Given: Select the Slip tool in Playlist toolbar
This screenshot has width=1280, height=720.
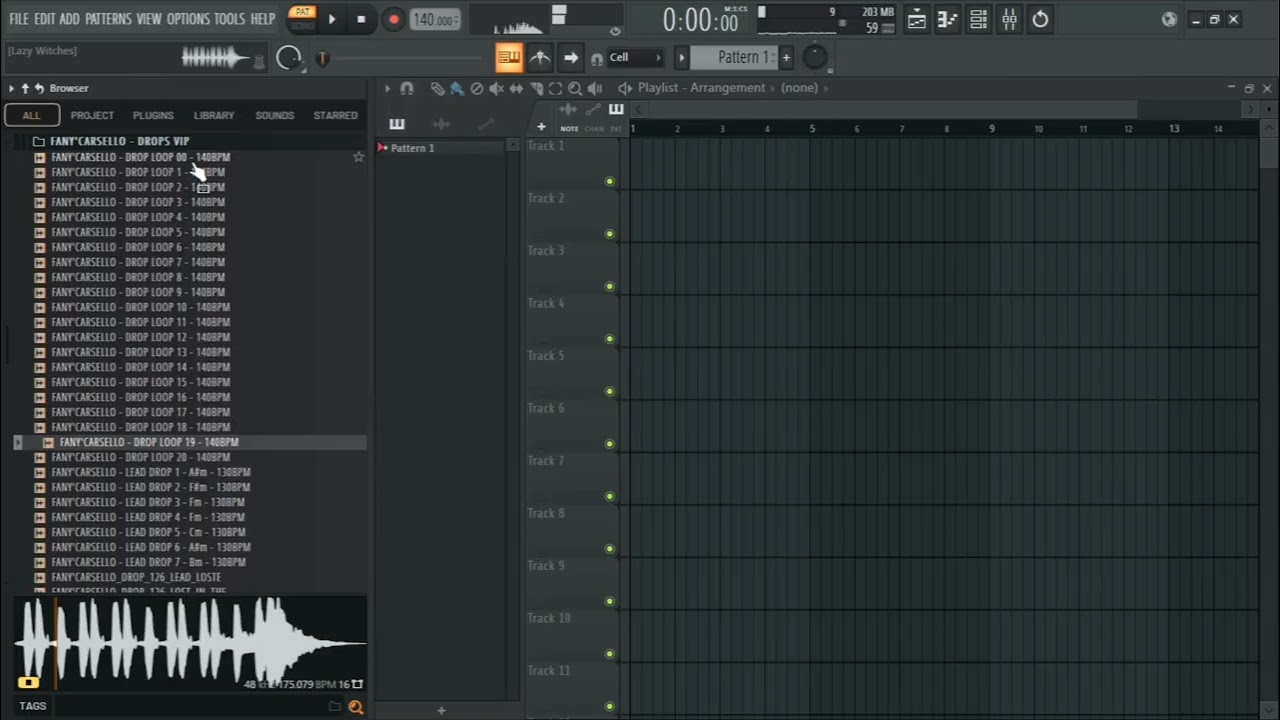Looking at the screenshot, I should click(516, 88).
